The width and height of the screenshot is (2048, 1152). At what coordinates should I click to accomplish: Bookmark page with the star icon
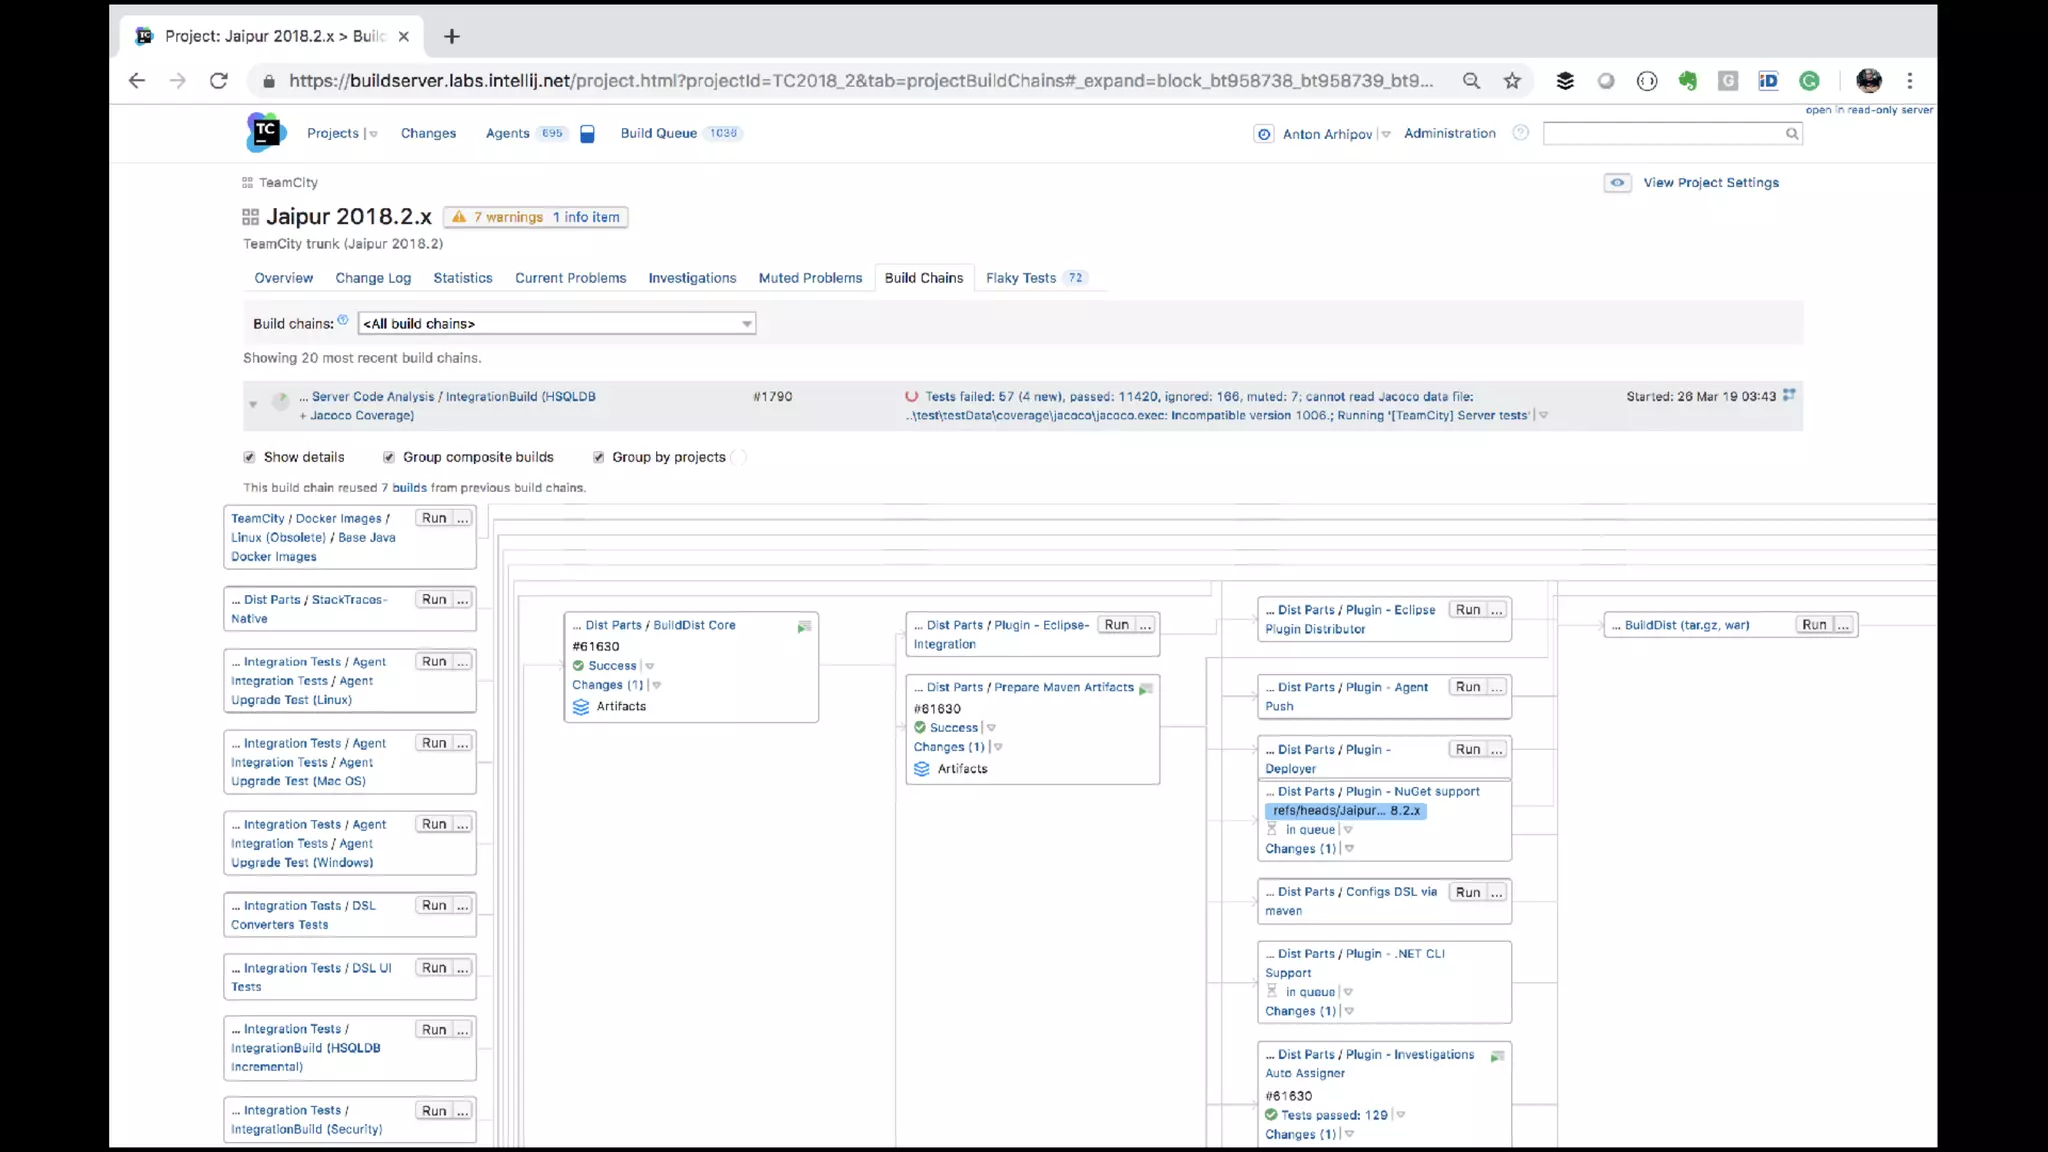pos(1512,81)
